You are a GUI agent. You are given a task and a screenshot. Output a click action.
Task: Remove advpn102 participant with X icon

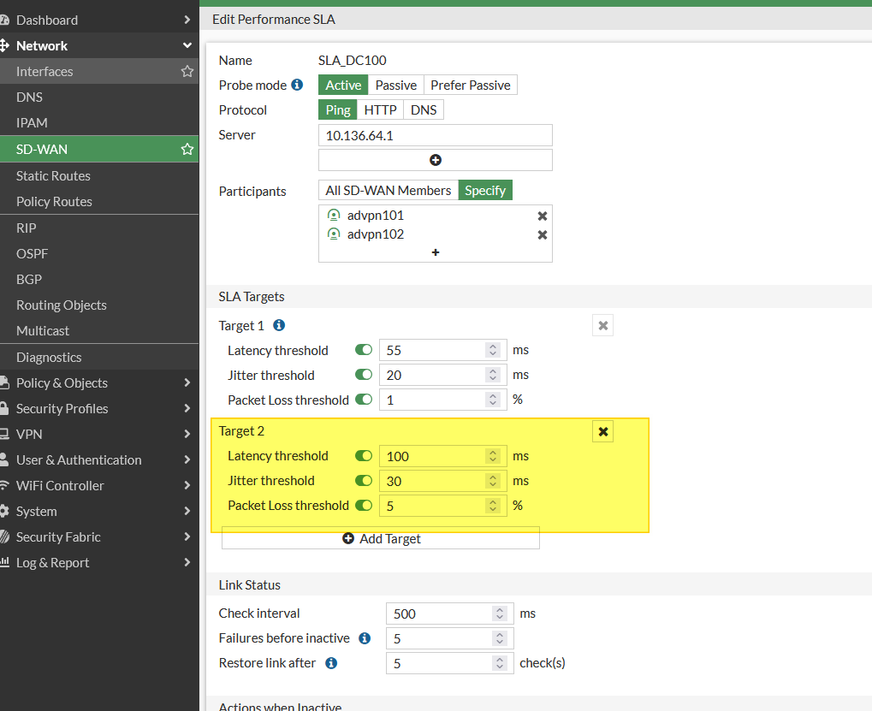pyautogui.click(x=542, y=235)
